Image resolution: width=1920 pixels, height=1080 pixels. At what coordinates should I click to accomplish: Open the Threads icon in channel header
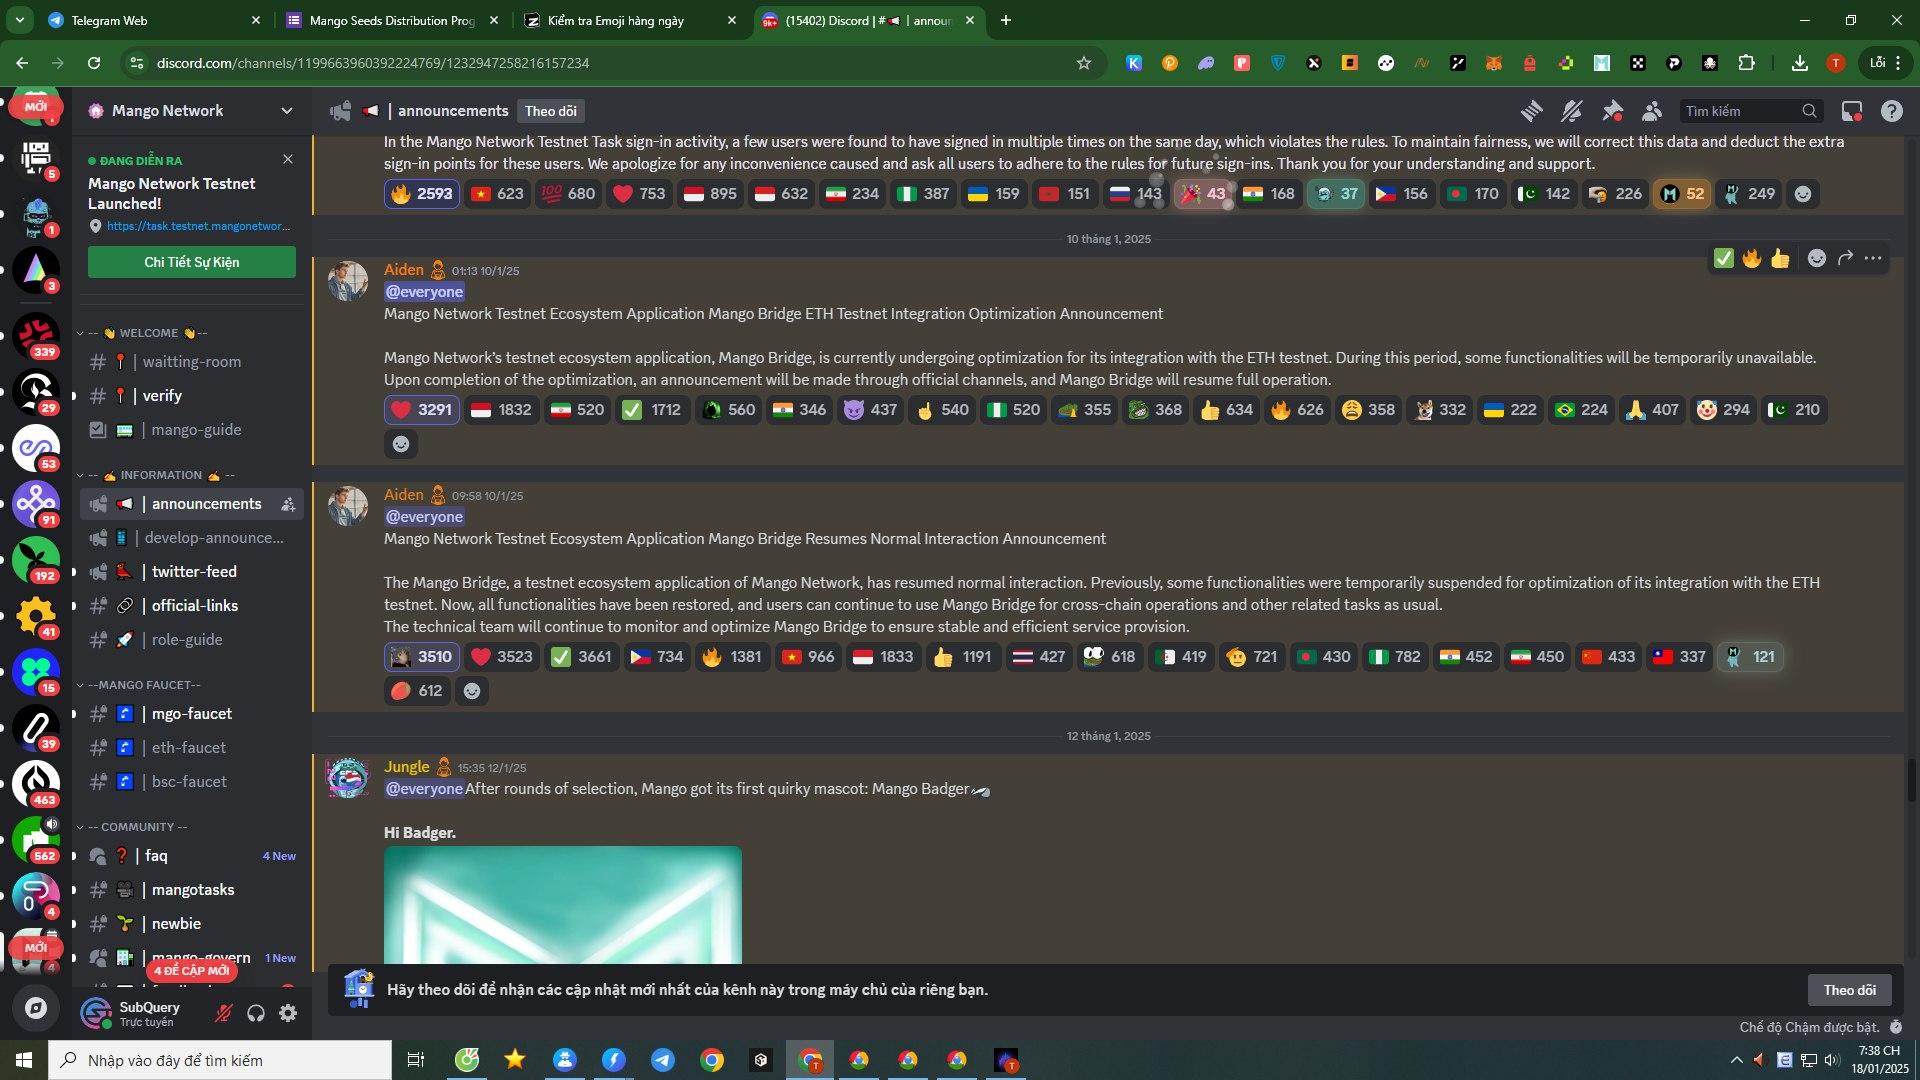pyautogui.click(x=1531, y=111)
